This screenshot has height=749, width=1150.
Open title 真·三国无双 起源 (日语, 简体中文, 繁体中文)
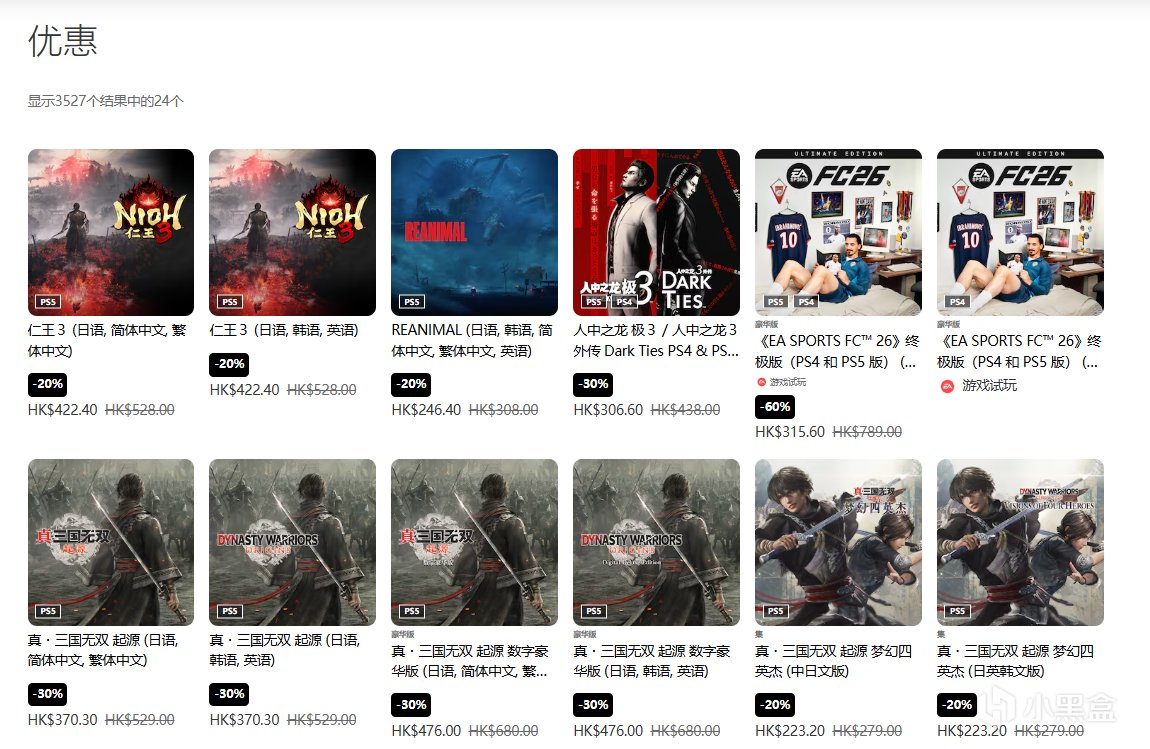(x=103, y=650)
